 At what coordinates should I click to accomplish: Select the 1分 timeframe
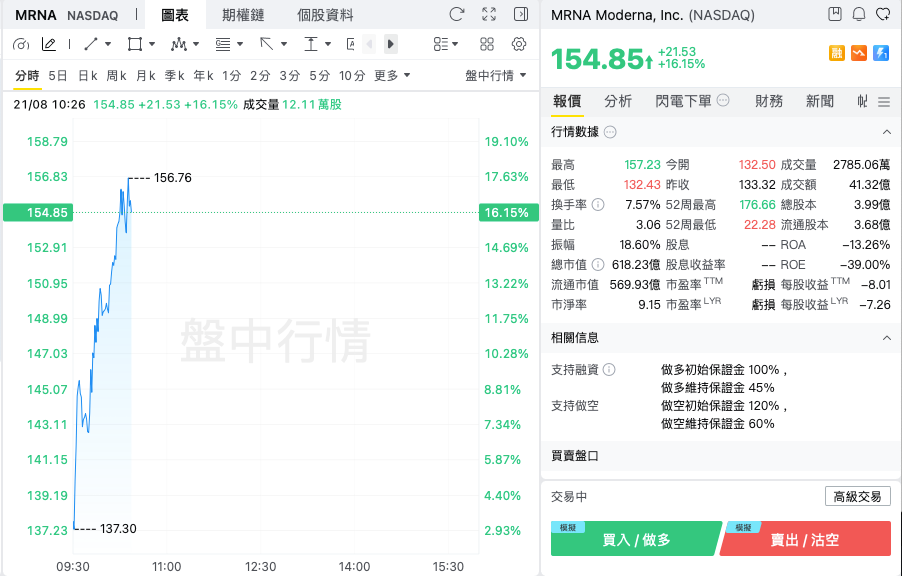pos(231,75)
